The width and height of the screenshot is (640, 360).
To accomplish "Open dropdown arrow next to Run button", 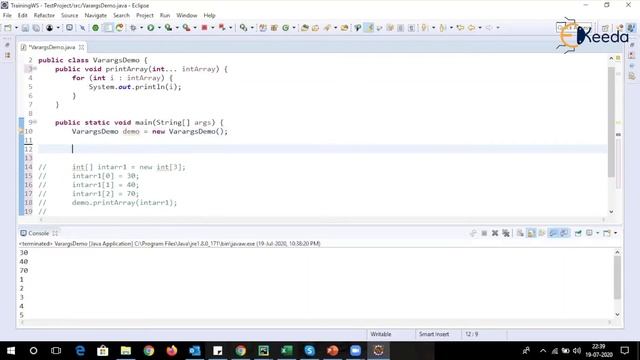I will tap(159, 28).
